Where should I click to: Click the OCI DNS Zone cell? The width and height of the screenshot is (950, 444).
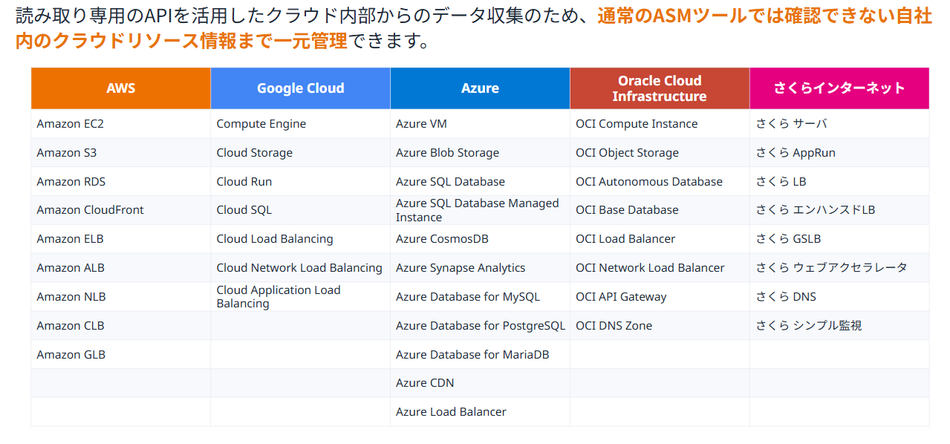point(660,326)
